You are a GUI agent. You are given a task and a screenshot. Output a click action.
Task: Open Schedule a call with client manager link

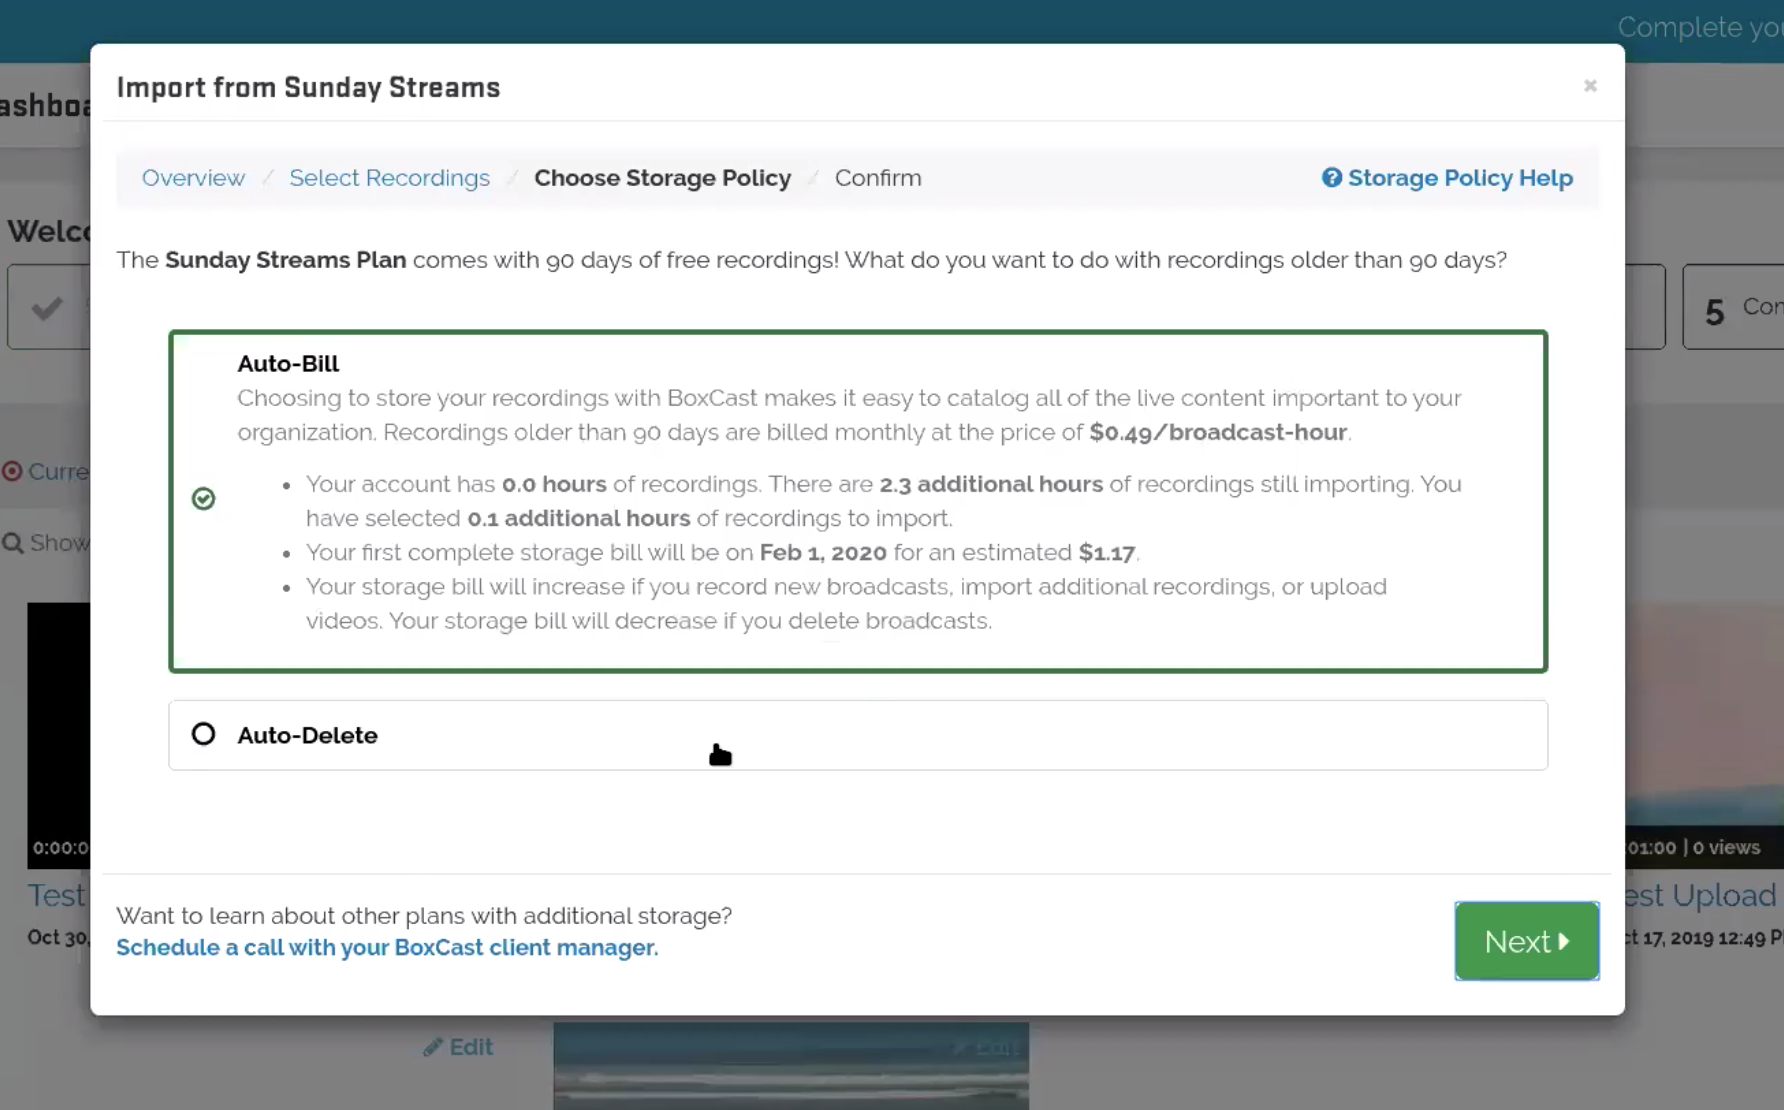point(387,947)
